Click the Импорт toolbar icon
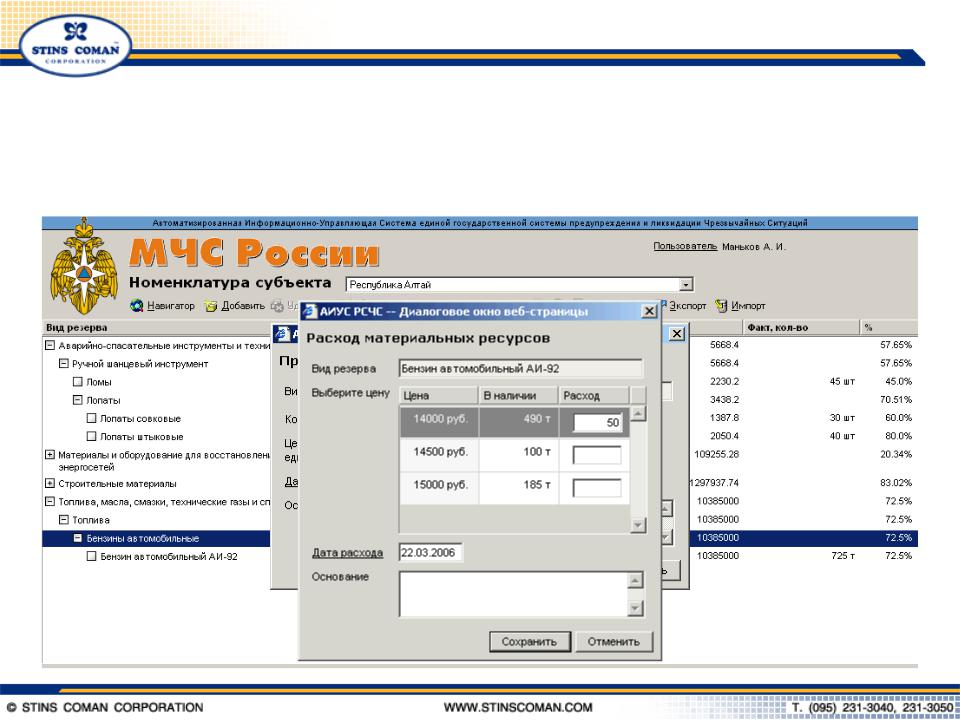This screenshot has height=720, width=960. [x=721, y=305]
